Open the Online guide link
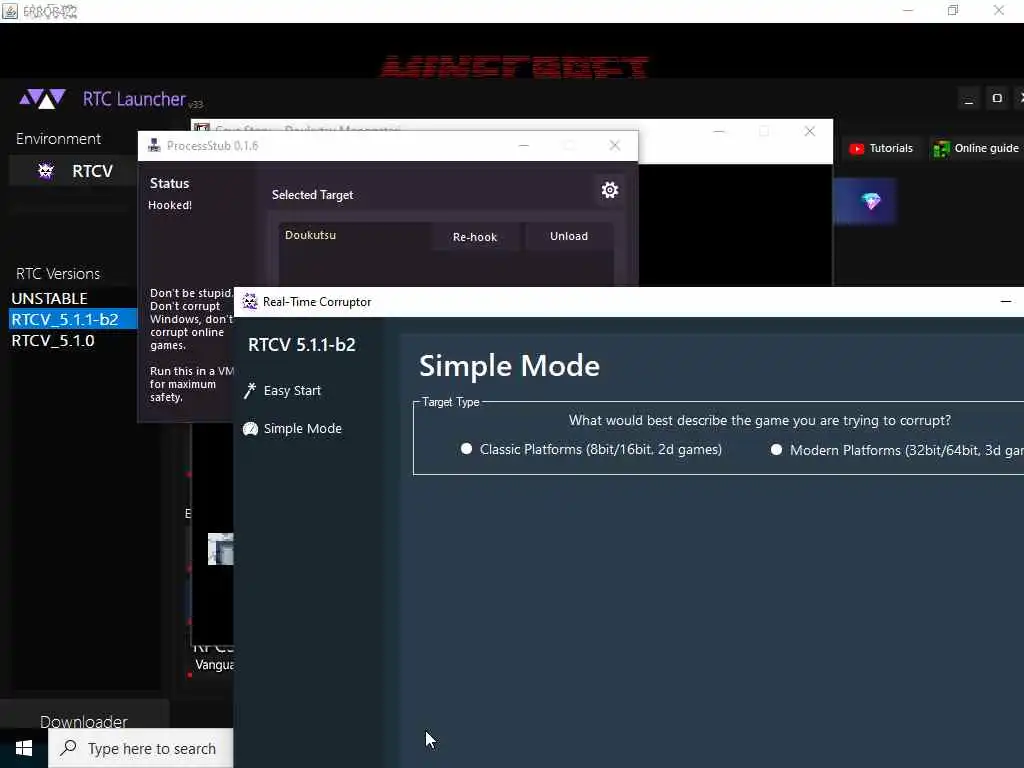Viewport: 1024px width, 768px height. click(976, 149)
